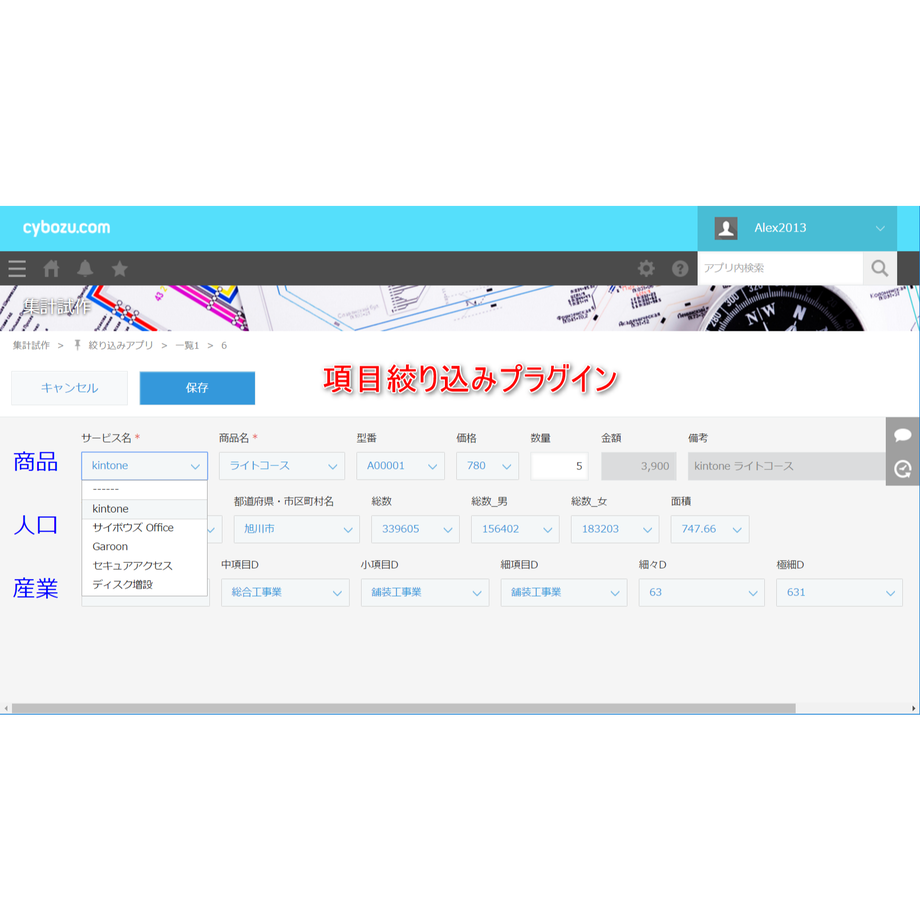The width and height of the screenshot is (920, 920).
Task: Open the 型番 A00001 dropdown
Action: (x=400, y=466)
